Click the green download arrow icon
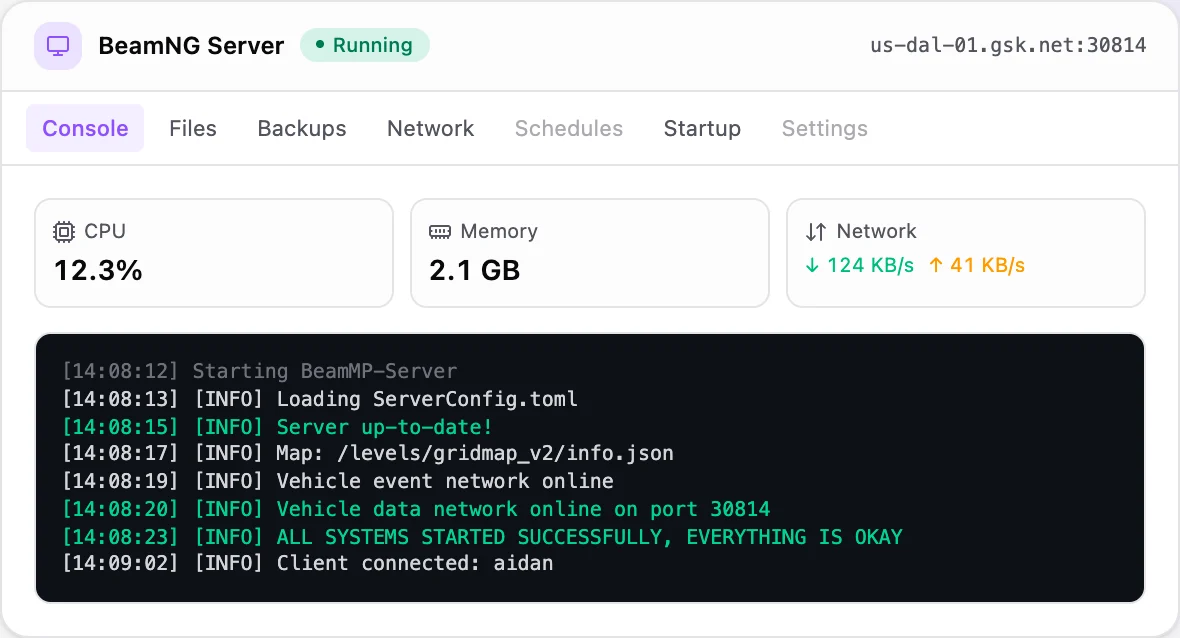The width and height of the screenshot is (1180, 638). tap(812, 265)
